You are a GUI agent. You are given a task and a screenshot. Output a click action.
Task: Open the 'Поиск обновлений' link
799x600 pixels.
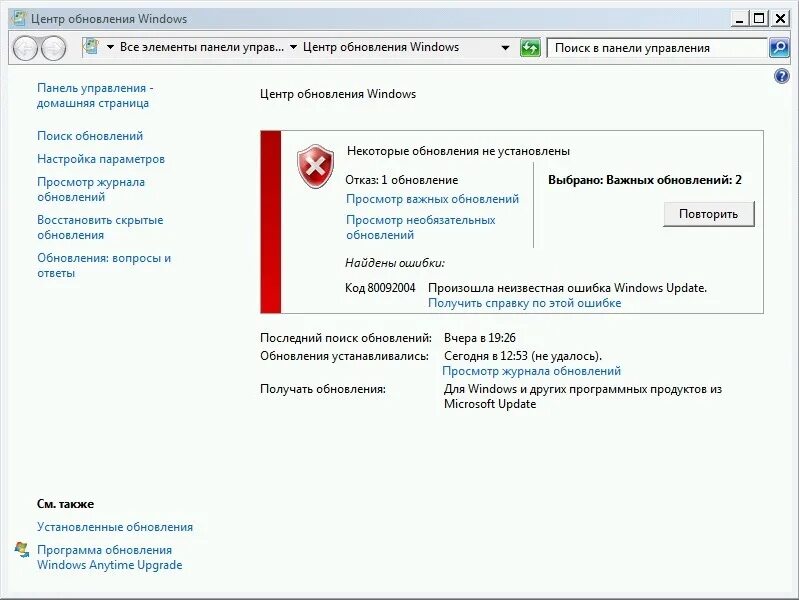tap(90, 136)
